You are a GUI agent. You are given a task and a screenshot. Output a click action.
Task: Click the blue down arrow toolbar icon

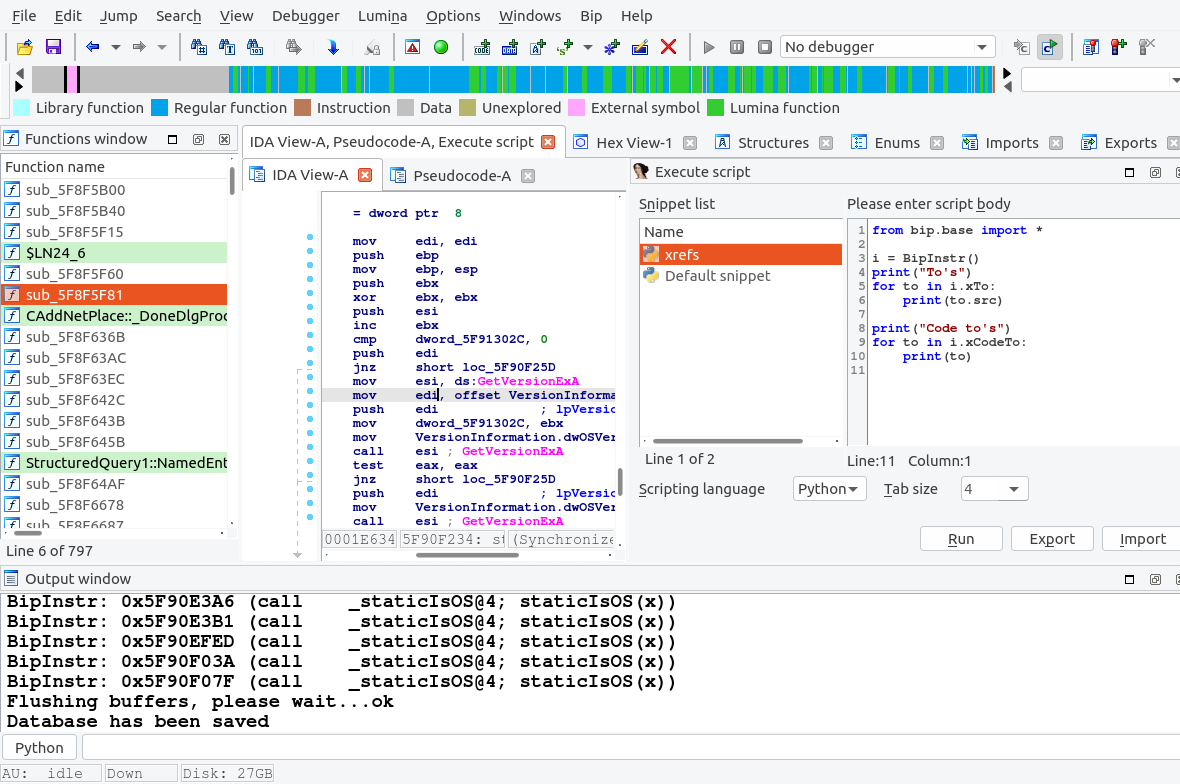coord(333,47)
